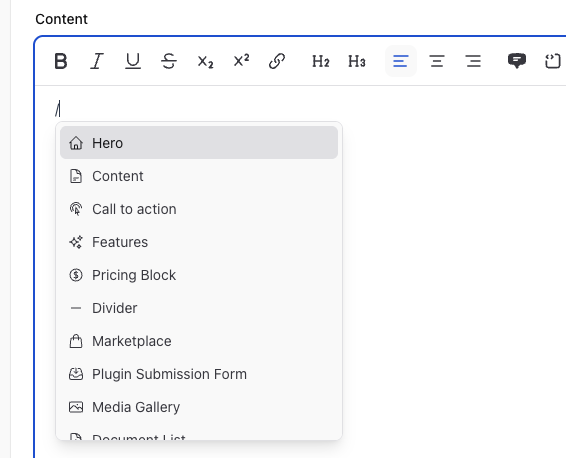This screenshot has width=566, height=458.
Task: Pick the Pricing Block option
Action: coord(199,275)
